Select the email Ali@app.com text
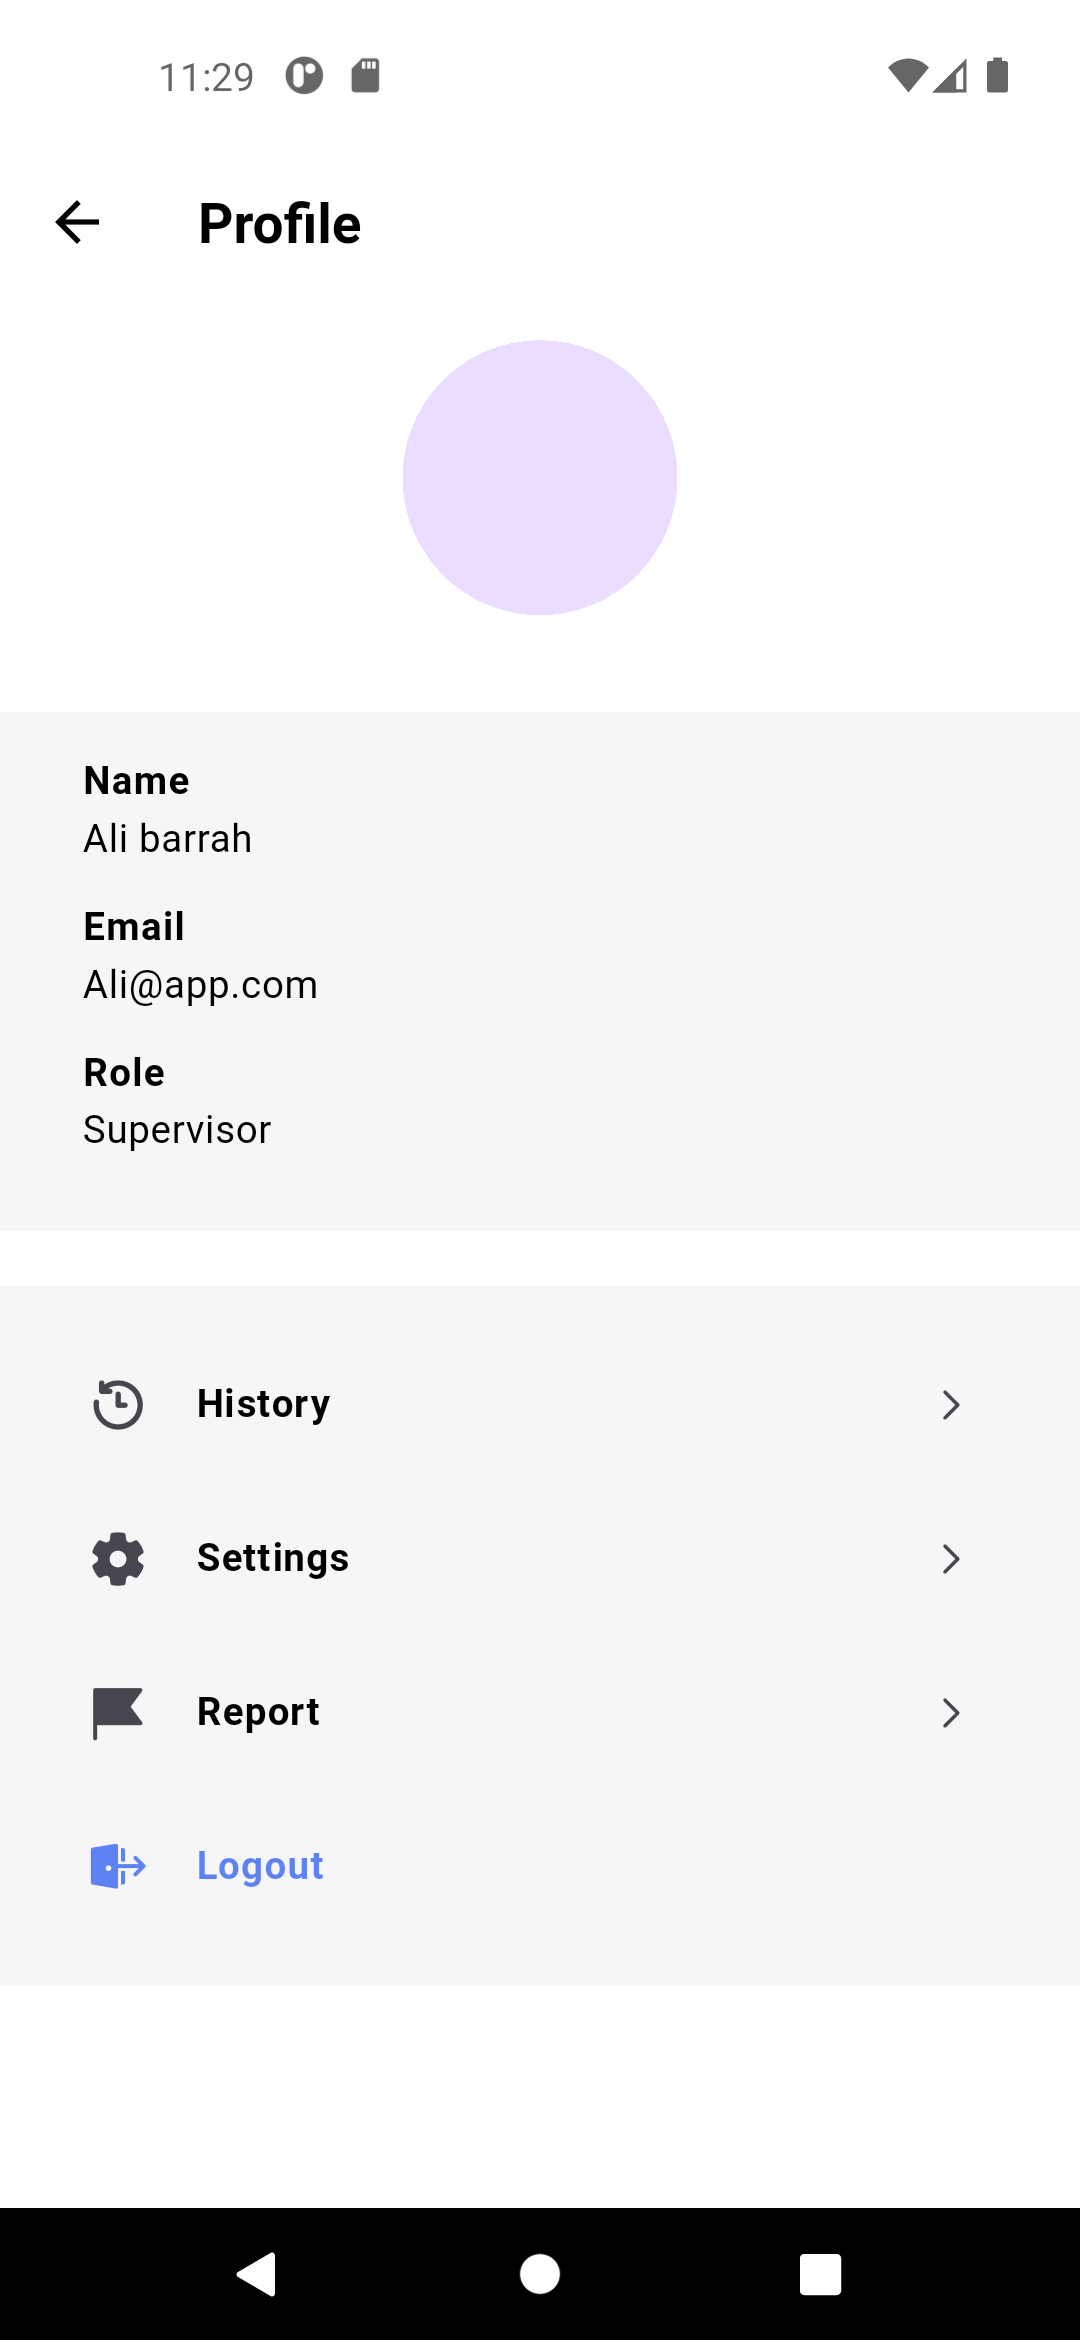 [200, 985]
